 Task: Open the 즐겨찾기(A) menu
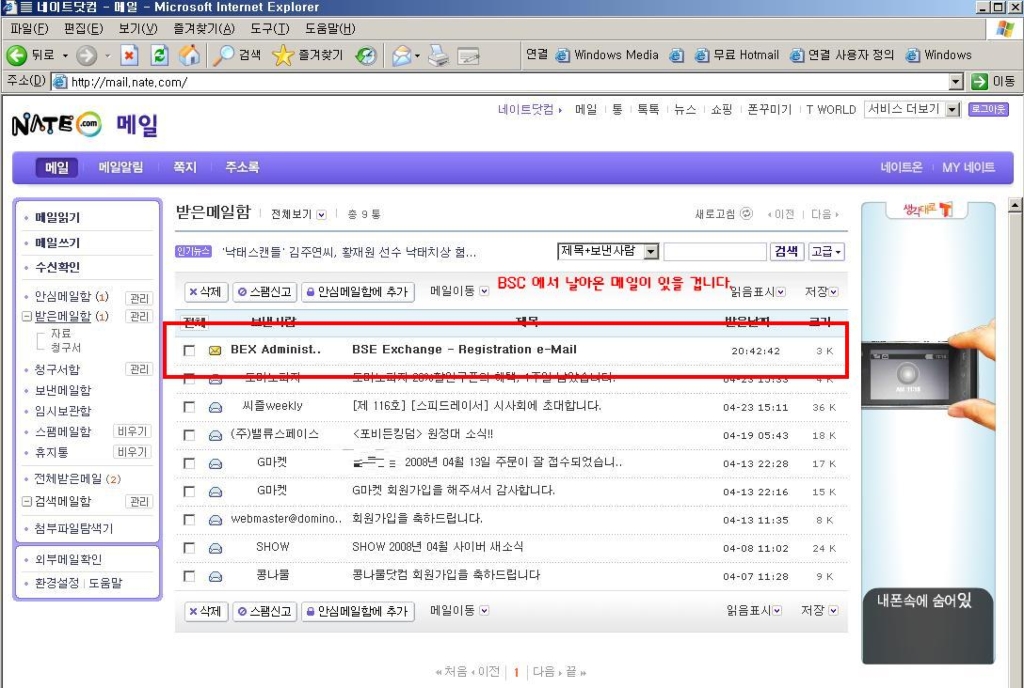[x=204, y=29]
